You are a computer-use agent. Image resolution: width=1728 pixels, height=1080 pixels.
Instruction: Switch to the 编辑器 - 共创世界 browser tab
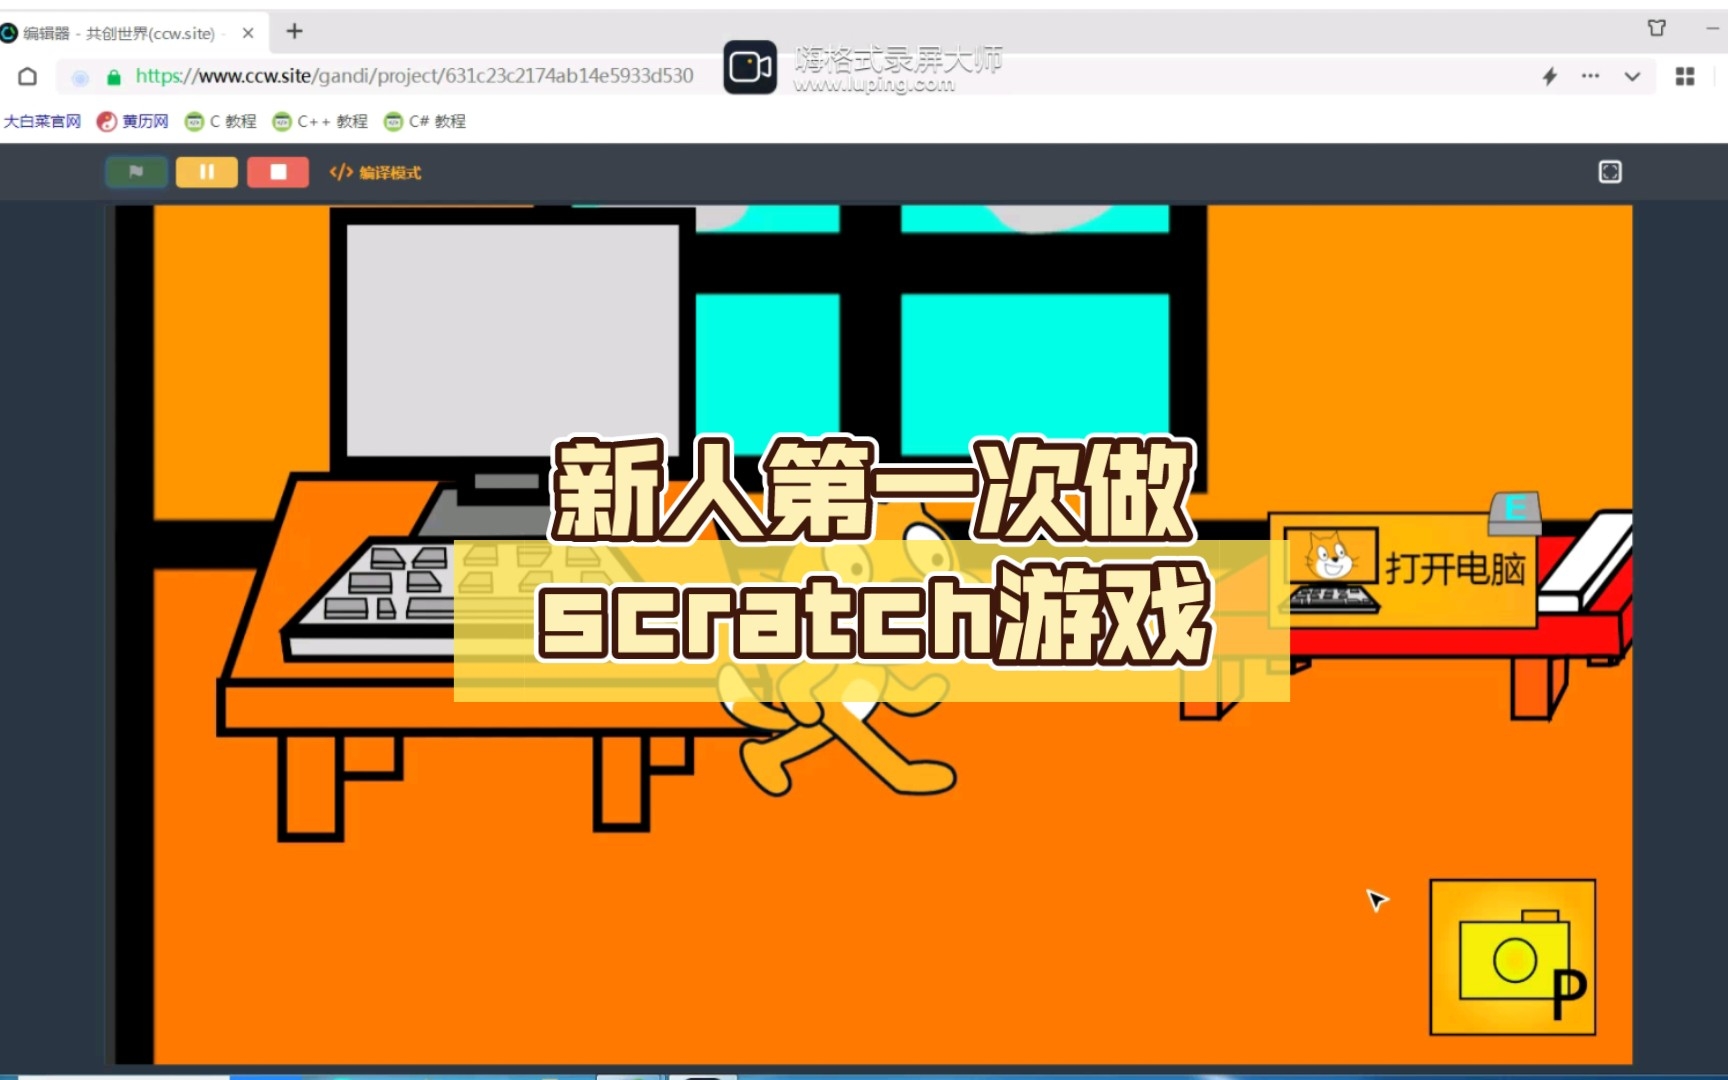click(120, 33)
